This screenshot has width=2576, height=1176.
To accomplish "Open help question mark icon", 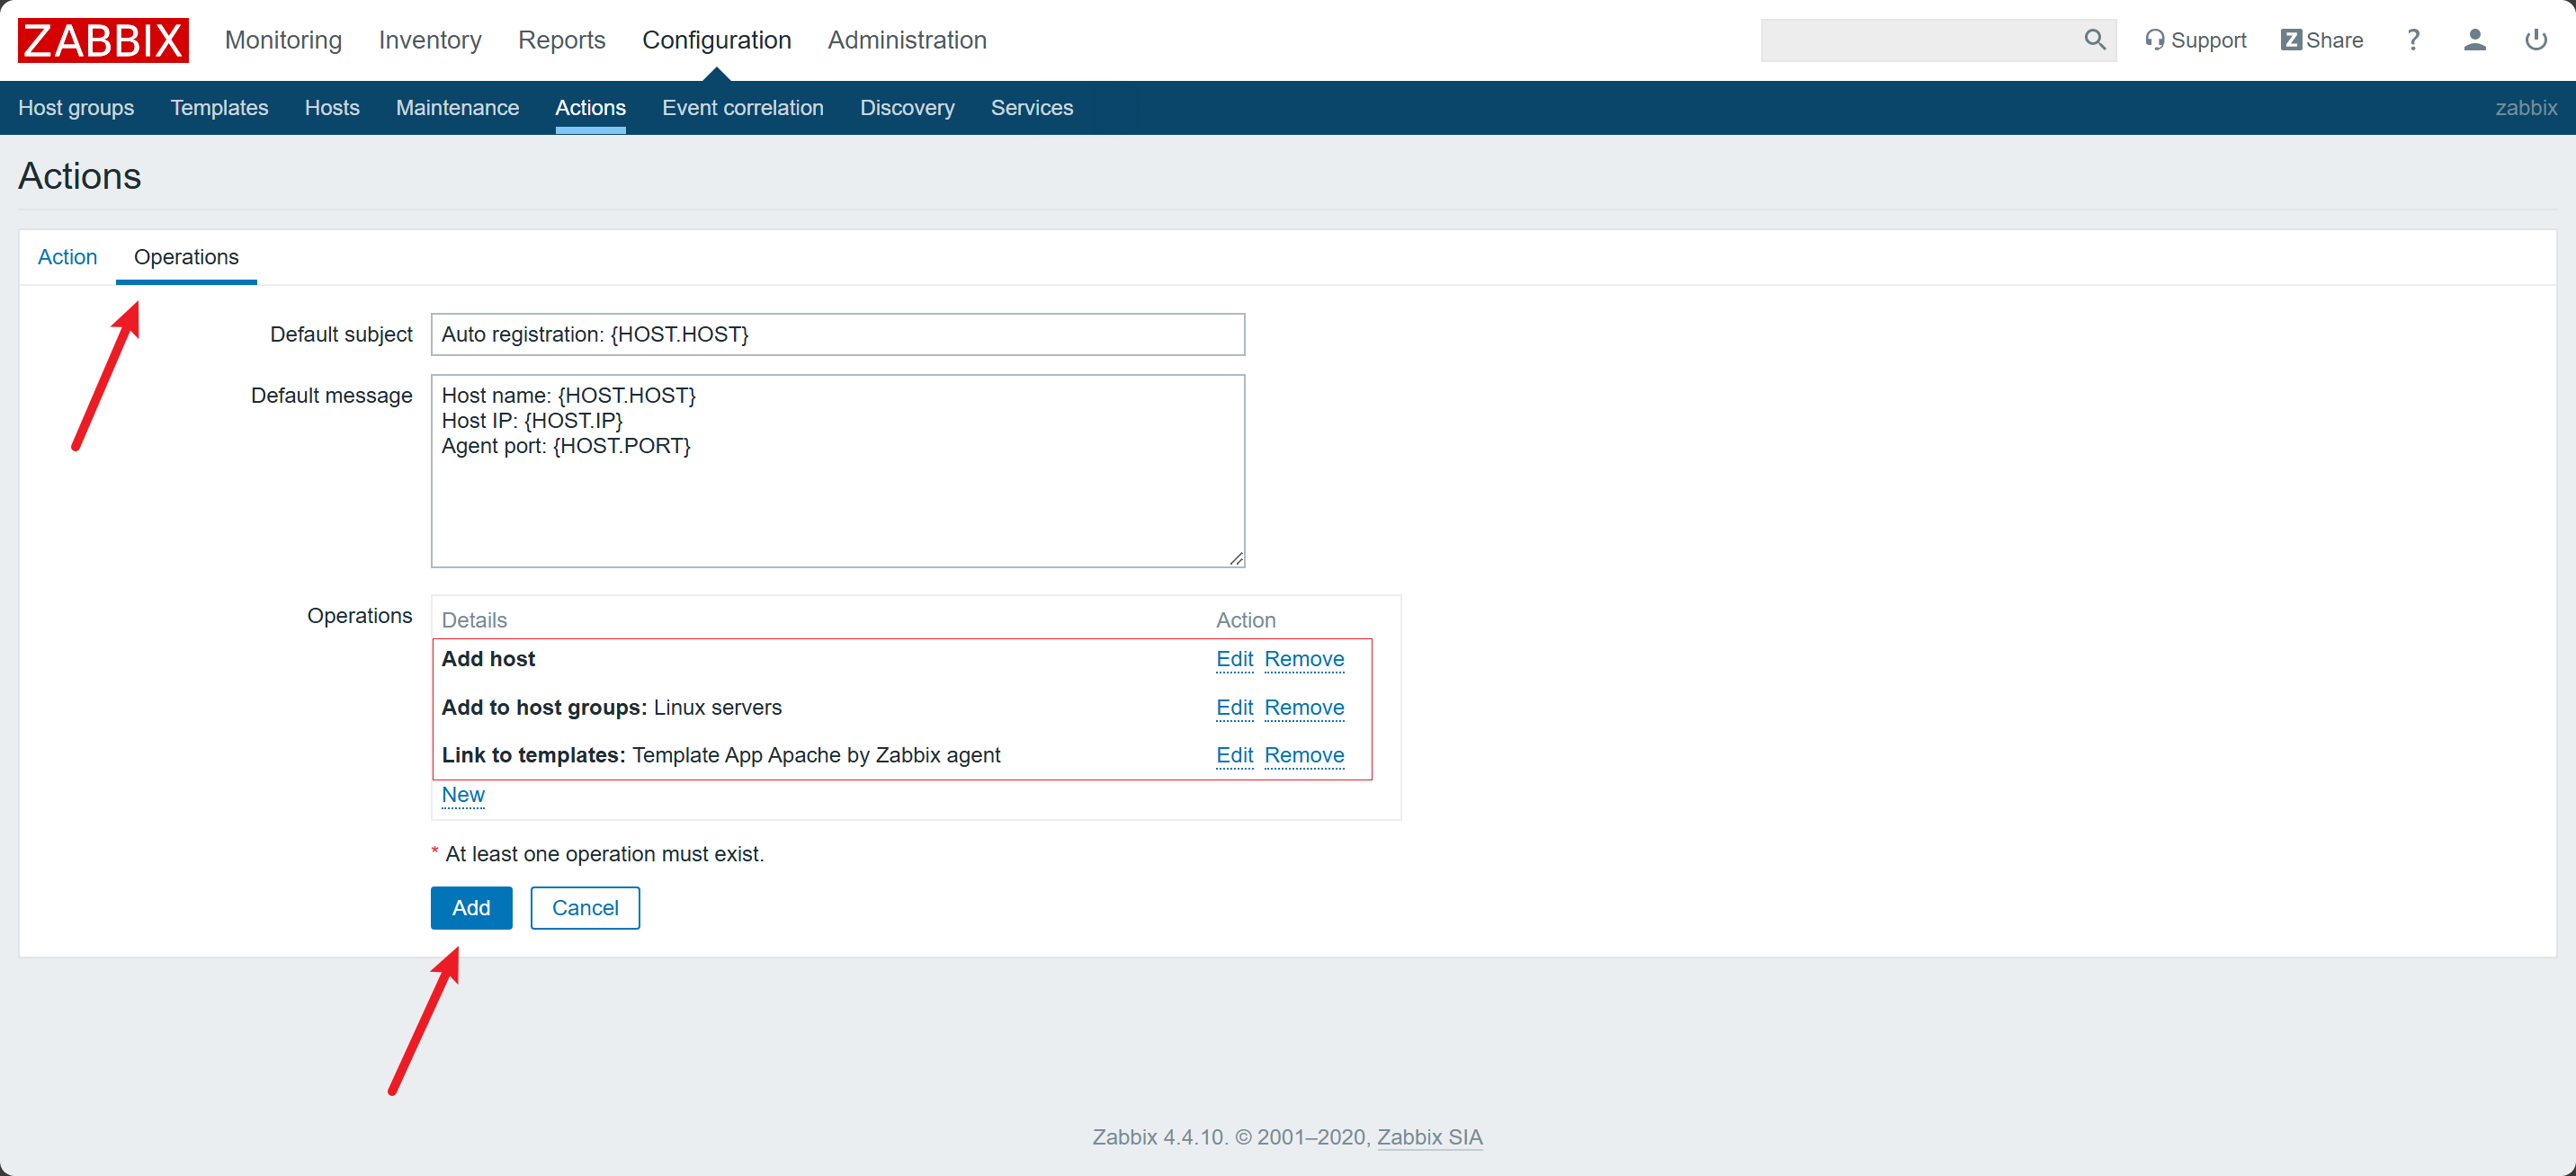I will coord(2413,40).
